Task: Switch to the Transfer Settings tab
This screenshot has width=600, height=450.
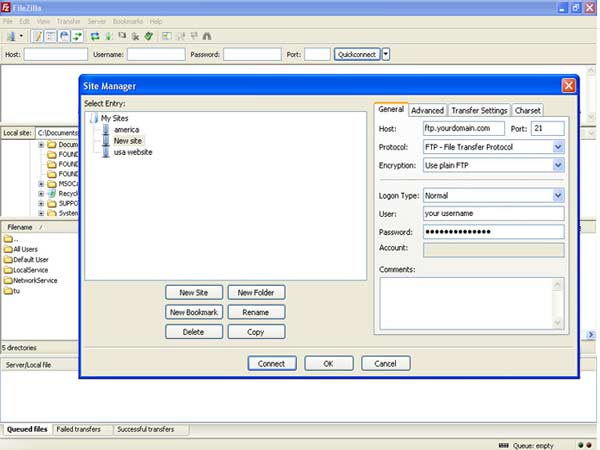Action: pyautogui.click(x=479, y=111)
